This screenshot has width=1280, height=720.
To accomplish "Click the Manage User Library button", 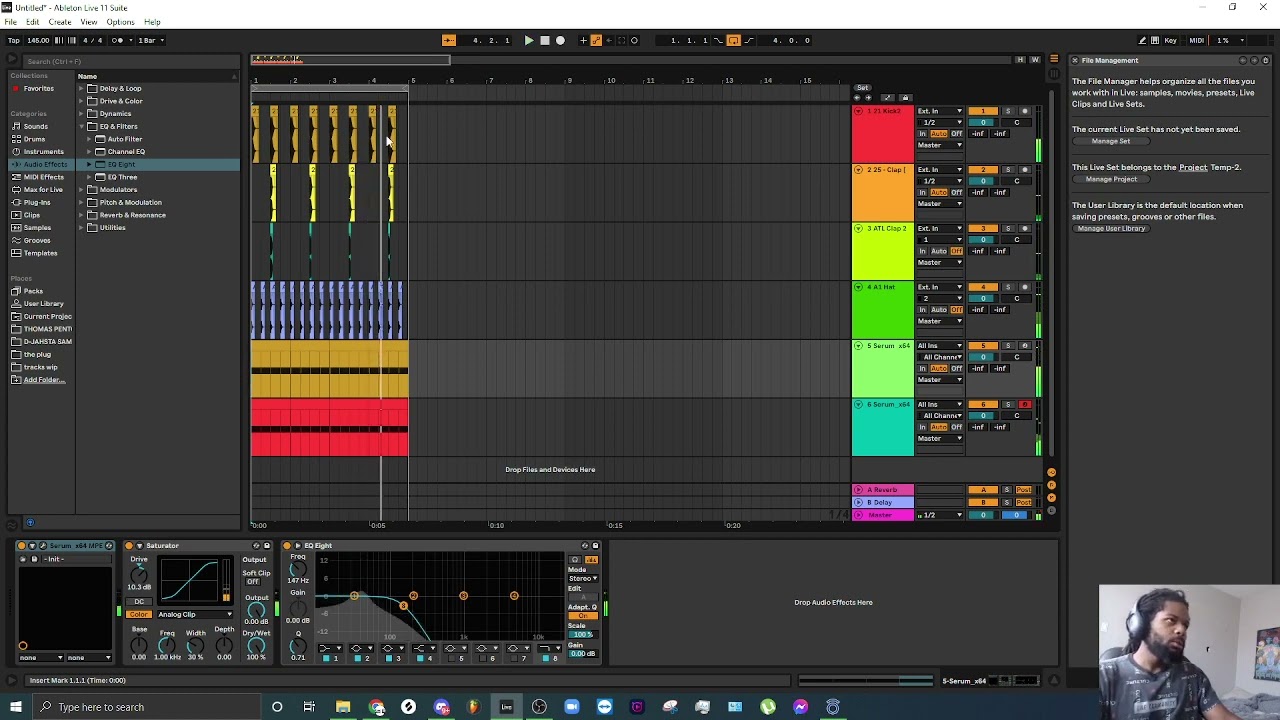I will click(1111, 228).
